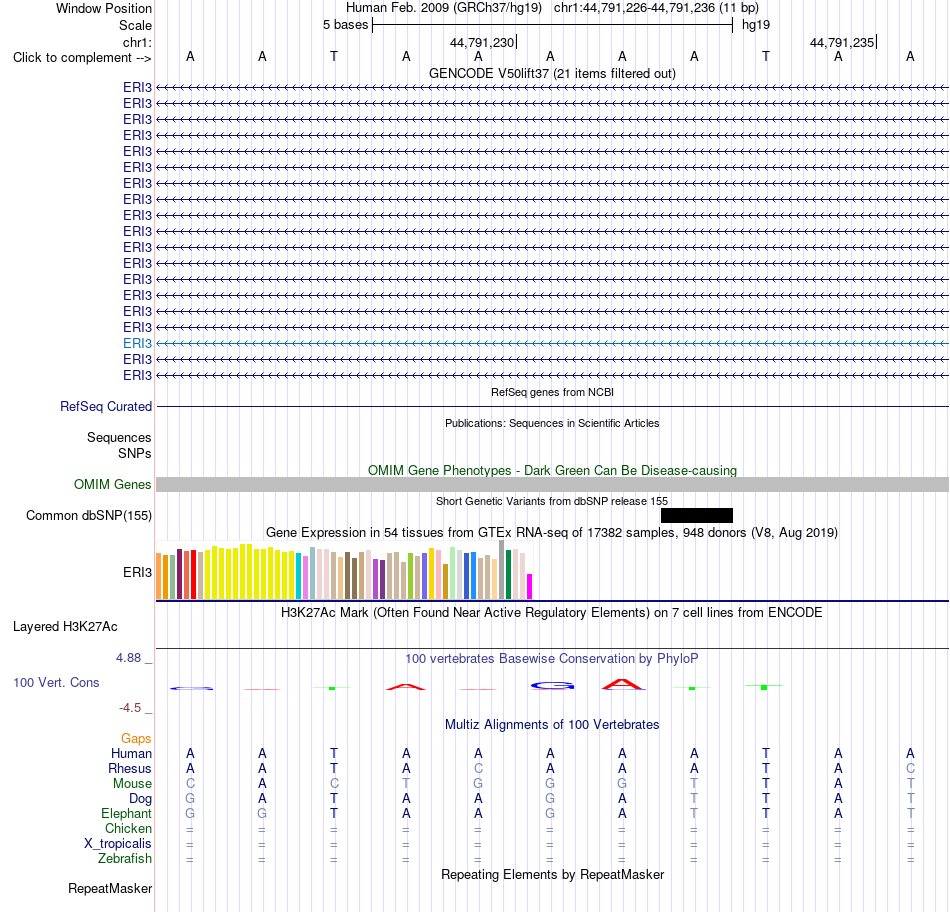Viewport: 950px width, 912px height.
Task: Click the blue 'G' PhyloP conservation logo
Action: pyautogui.click(x=552, y=686)
